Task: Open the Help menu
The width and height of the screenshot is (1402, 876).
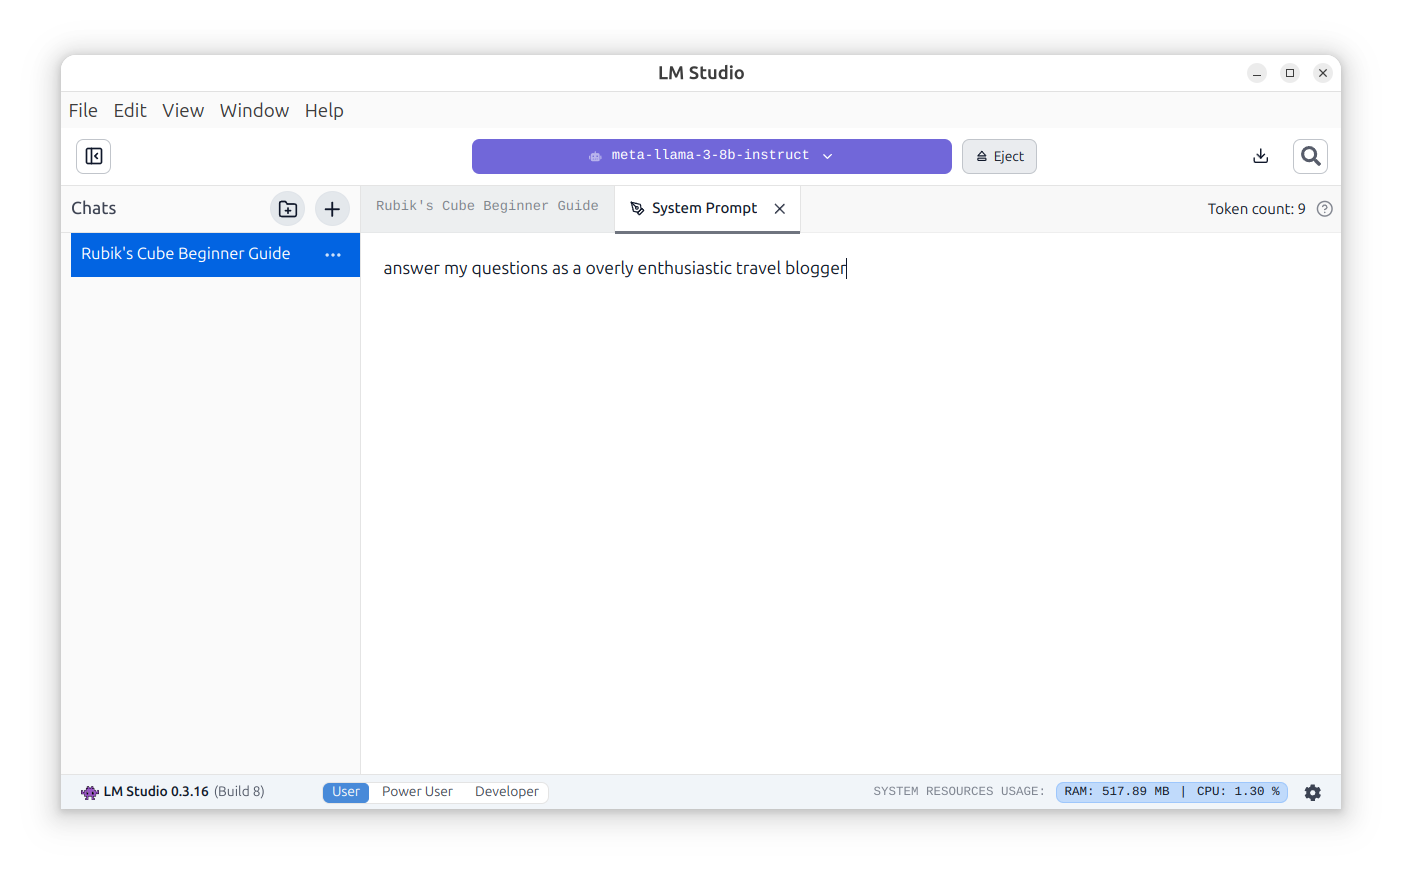Action: coord(324,110)
